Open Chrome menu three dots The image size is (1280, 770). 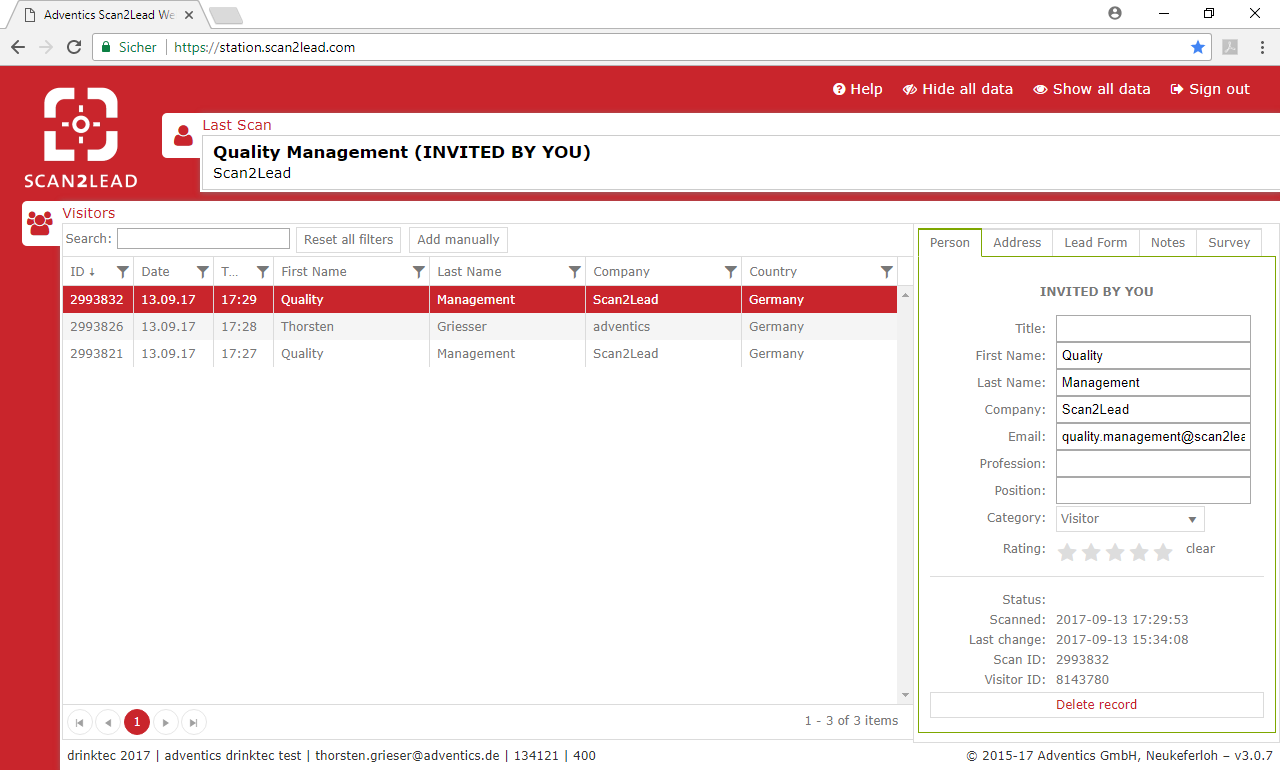(x=1261, y=47)
